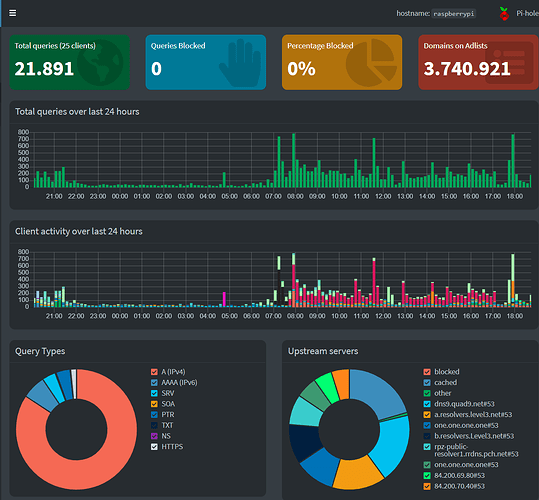The height and width of the screenshot is (500, 539).
Task: Click the 13:00 axis label in Client activity chart
Action: (x=405, y=316)
